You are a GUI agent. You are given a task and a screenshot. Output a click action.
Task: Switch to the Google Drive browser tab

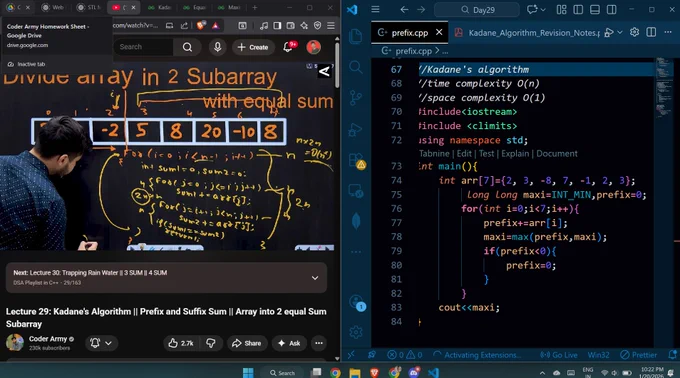18,7
